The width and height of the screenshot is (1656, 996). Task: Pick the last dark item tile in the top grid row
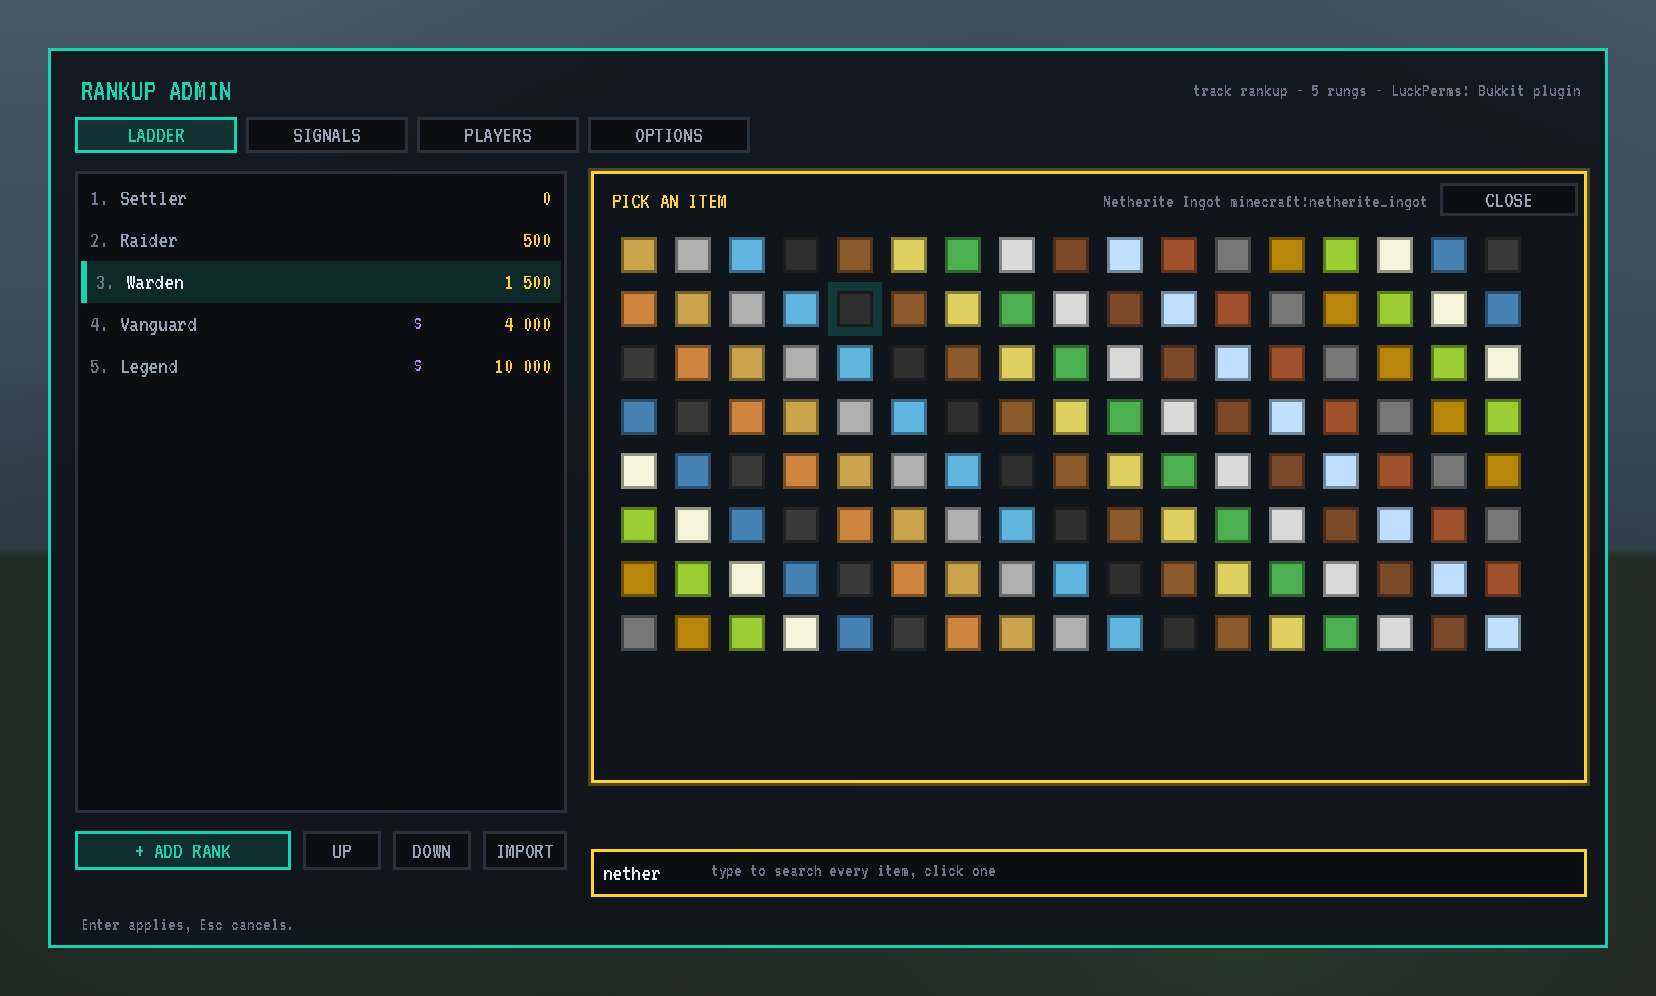tap(1503, 255)
